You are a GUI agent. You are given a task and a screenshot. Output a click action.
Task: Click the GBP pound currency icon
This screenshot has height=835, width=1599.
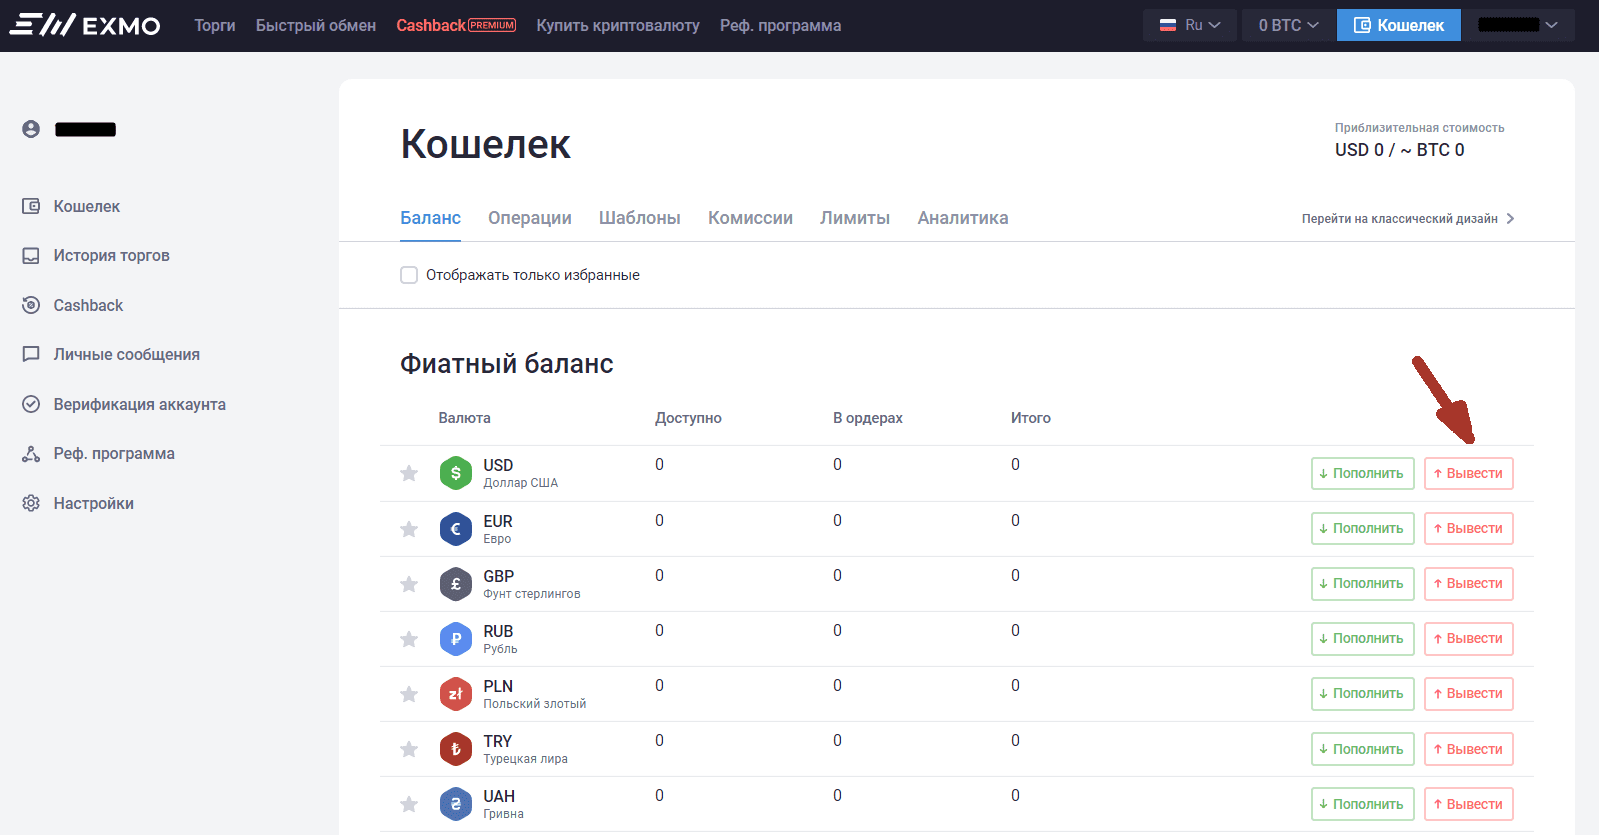coord(456,584)
